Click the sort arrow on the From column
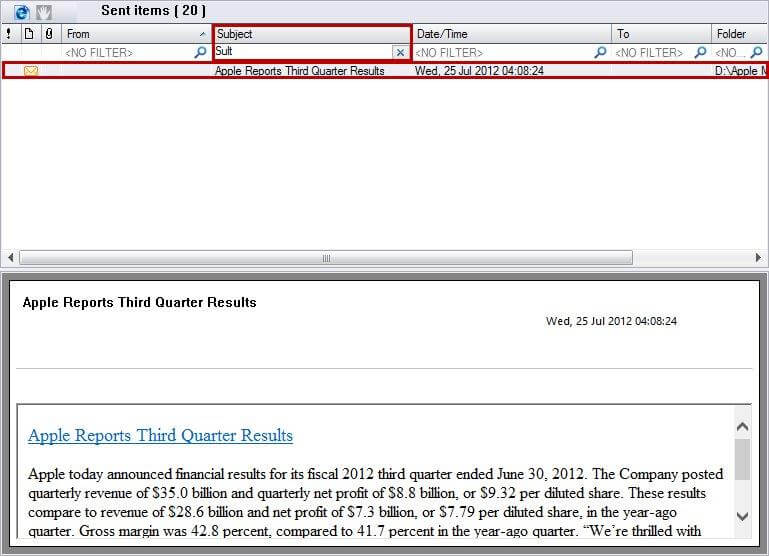The image size is (769, 556). [203, 34]
